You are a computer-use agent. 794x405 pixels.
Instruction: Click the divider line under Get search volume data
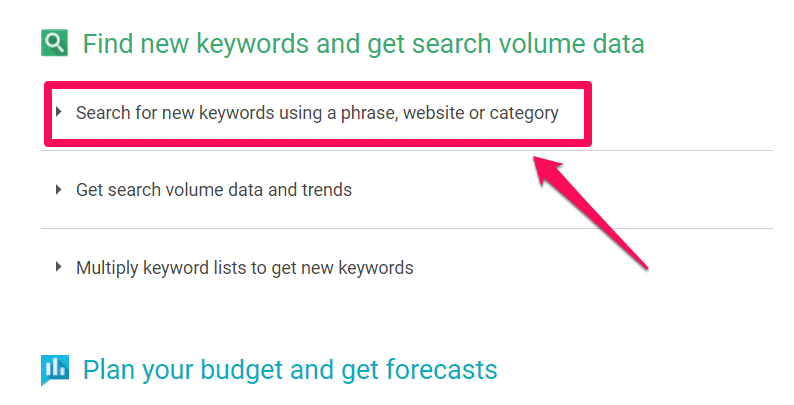[407, 228]
